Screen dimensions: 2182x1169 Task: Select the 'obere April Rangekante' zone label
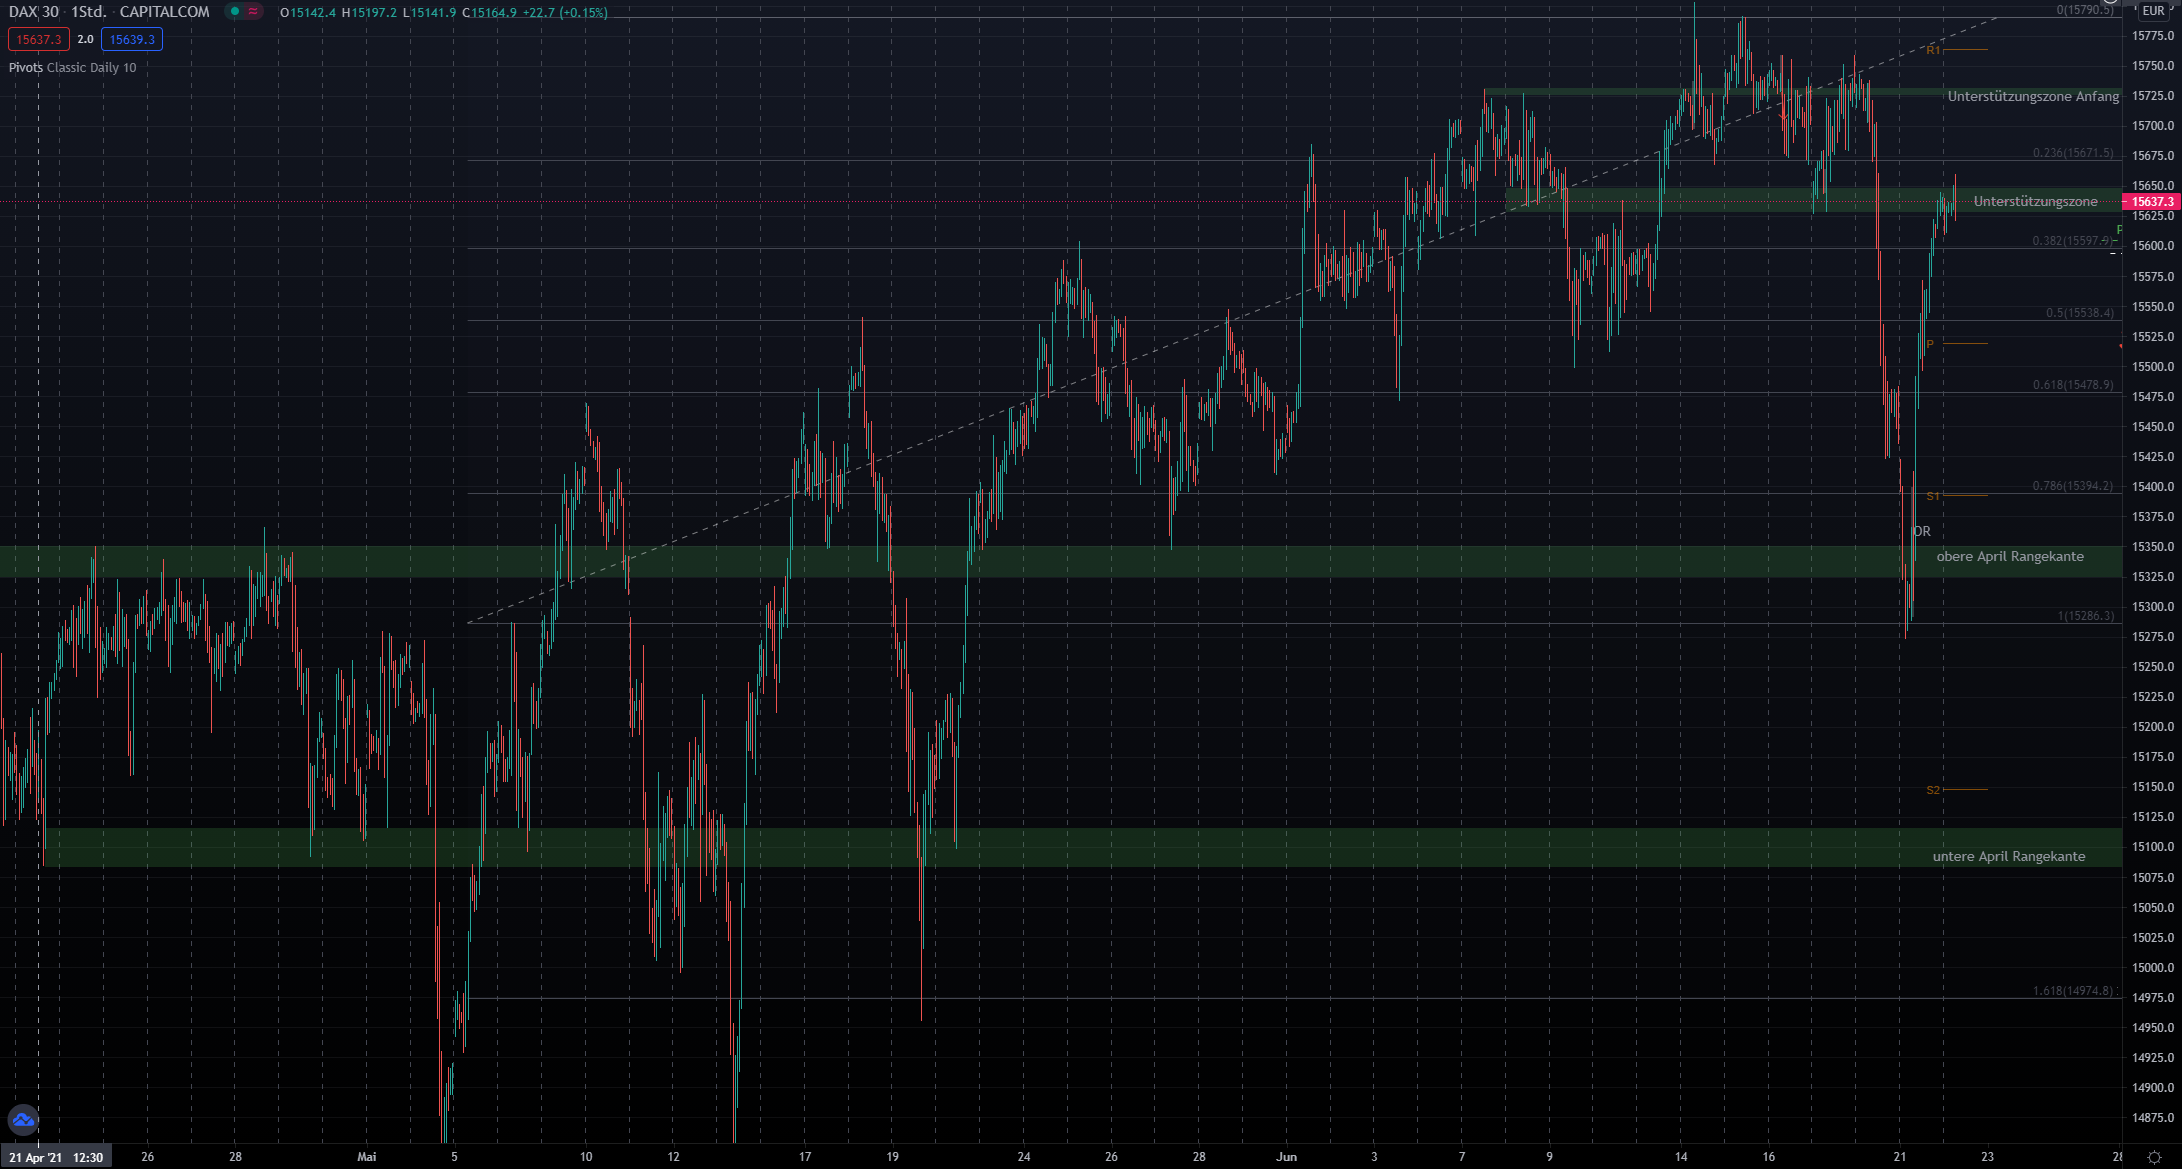click(x=2009, y=557)
